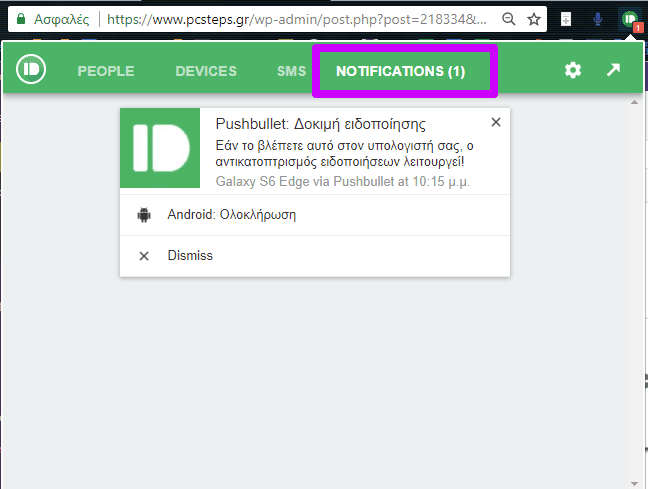Click the Android robot icon
This screenshot has width=648, height=489.
[144, 215]
